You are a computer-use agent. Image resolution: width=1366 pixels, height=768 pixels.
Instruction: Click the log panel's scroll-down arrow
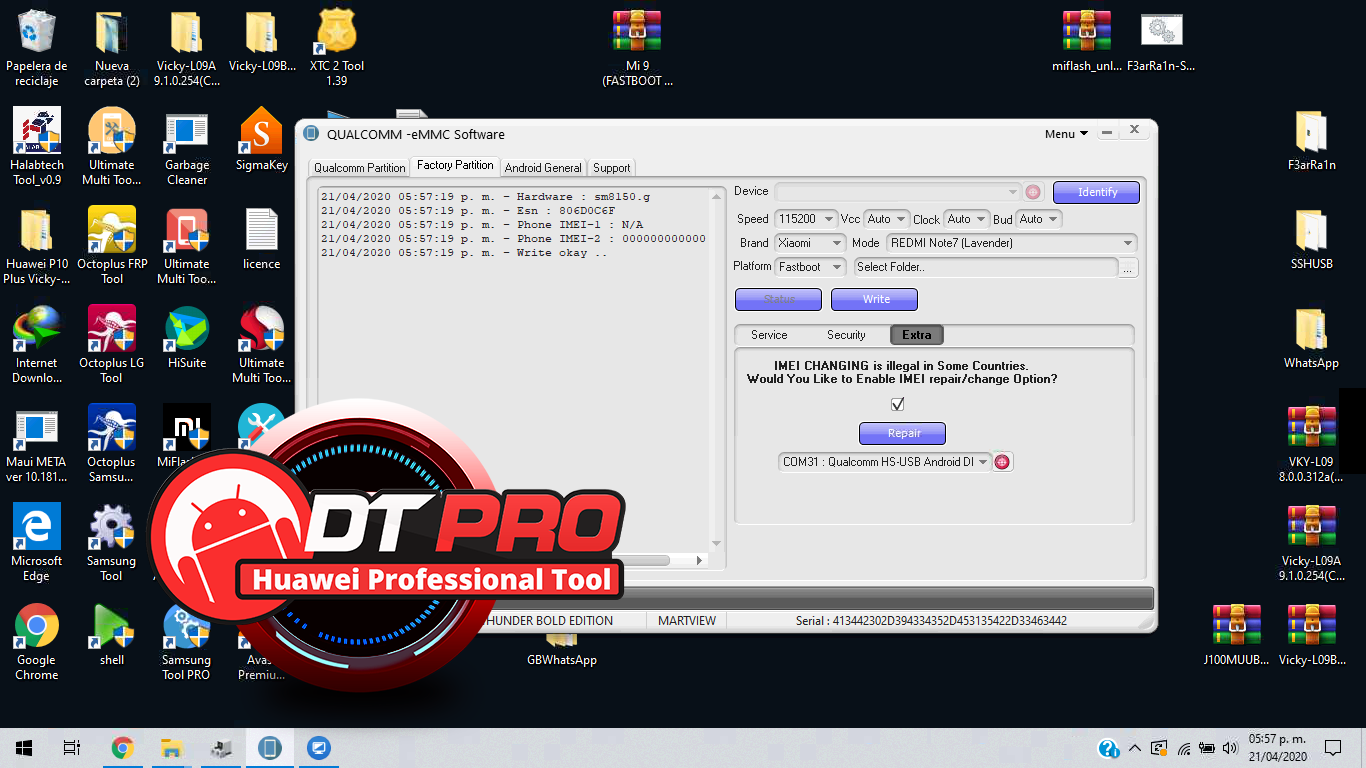pyautogui.click(x=716, y=544)
